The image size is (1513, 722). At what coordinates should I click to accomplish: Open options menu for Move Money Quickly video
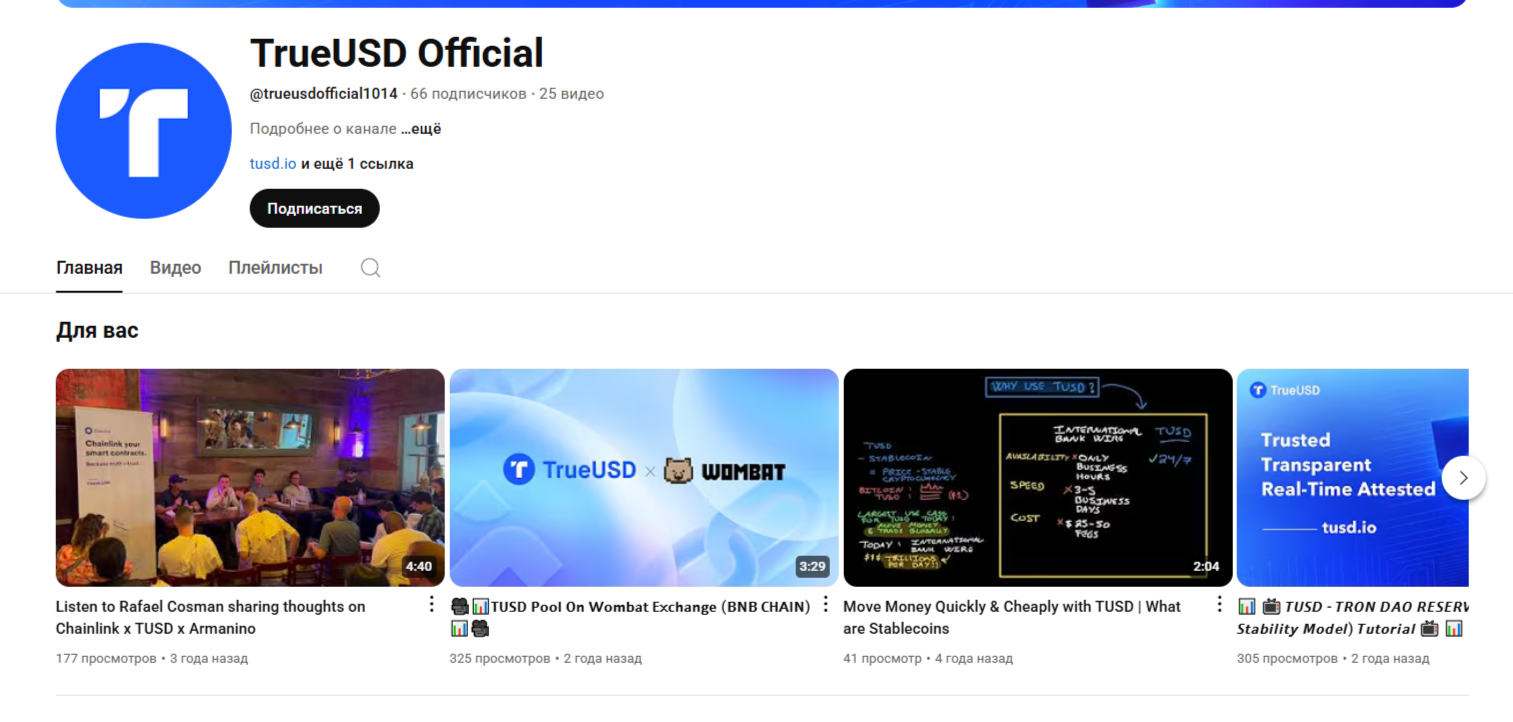1219,605
